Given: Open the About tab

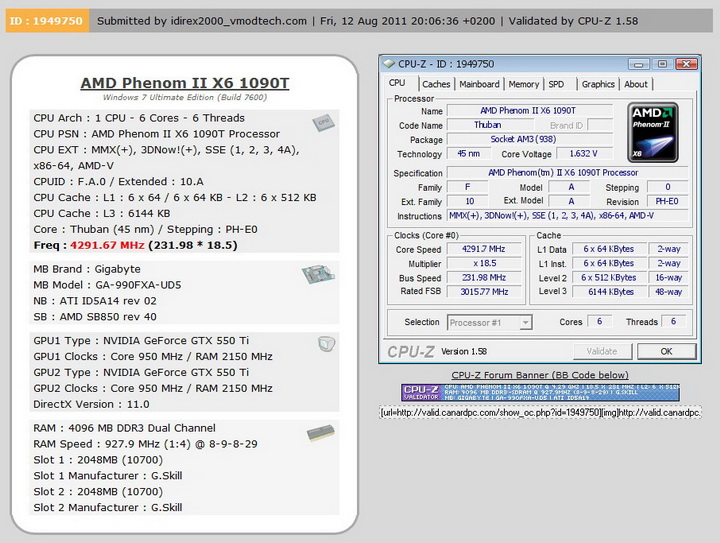Looking at the screenshot, I should pyautogui.click(x=636, y=84).
